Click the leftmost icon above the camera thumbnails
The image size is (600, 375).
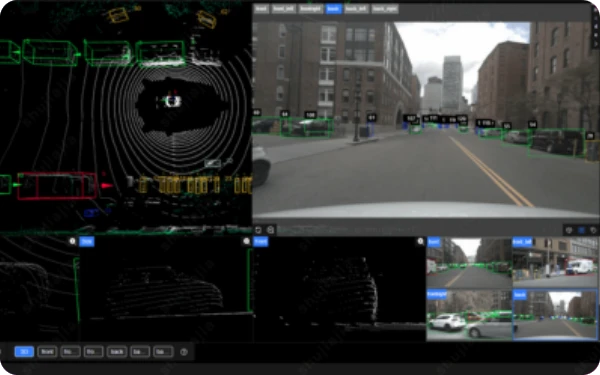tap(569, 230)
